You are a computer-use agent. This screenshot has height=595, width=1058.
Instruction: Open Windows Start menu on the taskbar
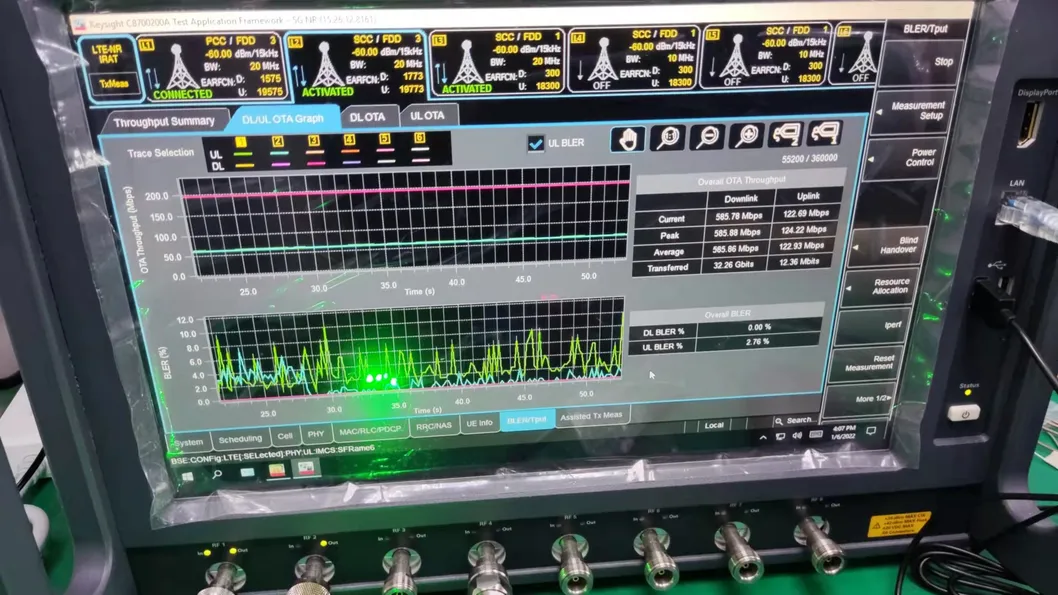point(187,474)
